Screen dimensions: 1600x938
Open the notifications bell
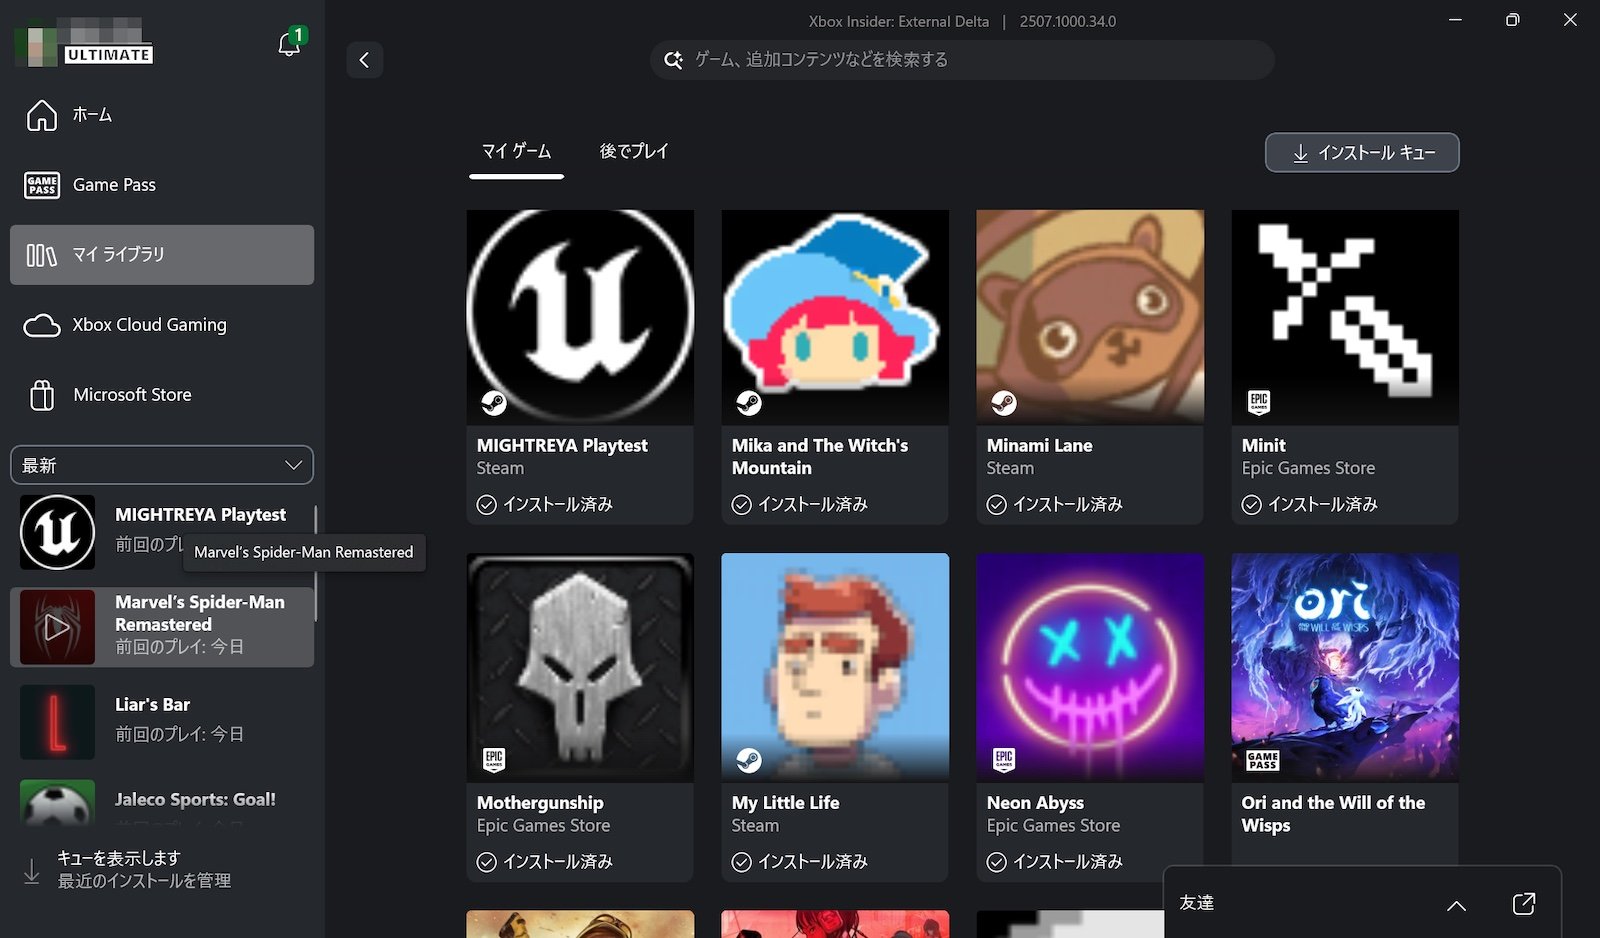[289, 44]
